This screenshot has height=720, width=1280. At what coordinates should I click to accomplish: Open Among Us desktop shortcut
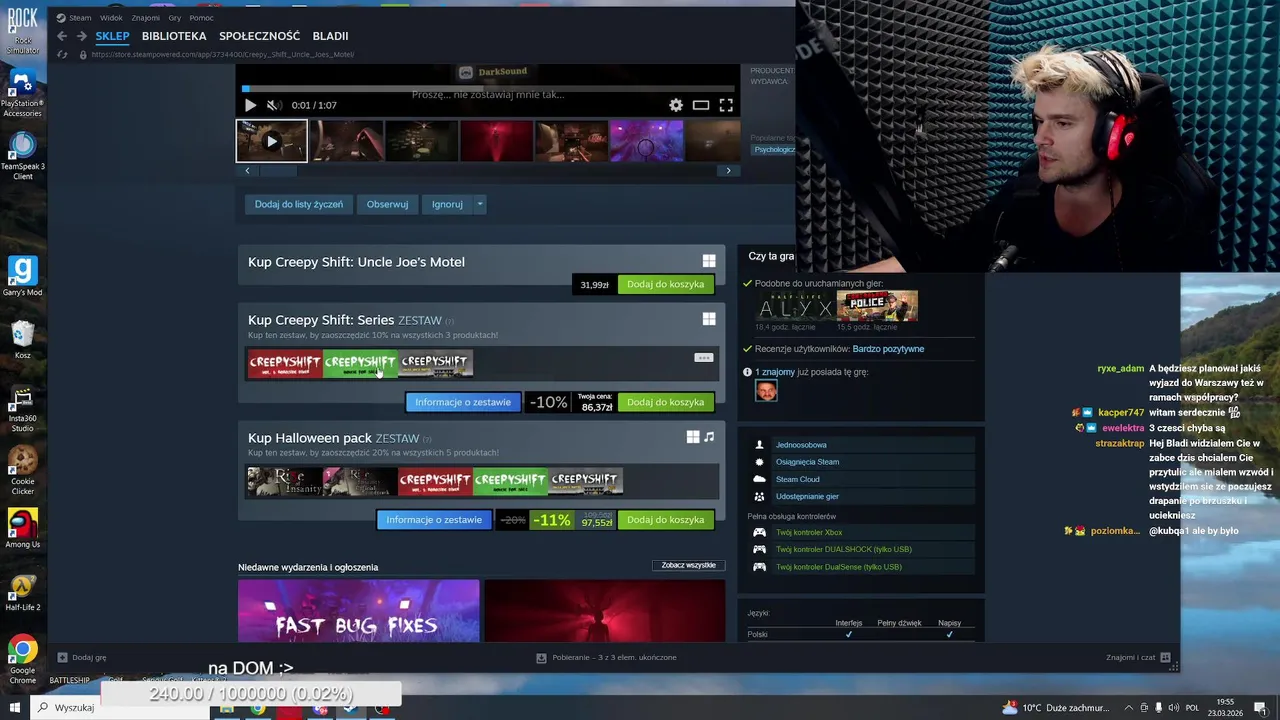point(22,529)
